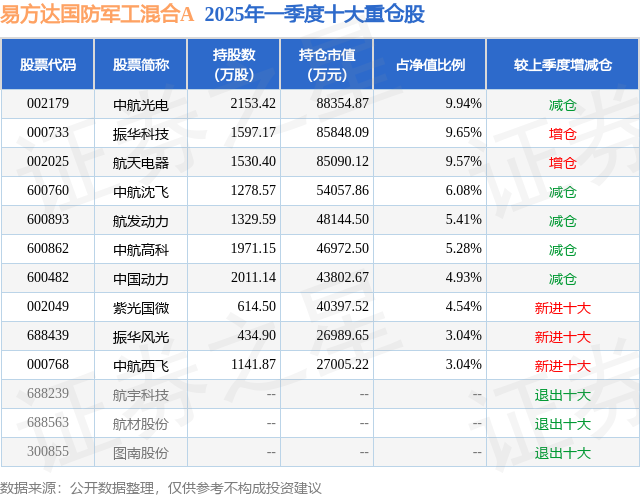
Task: Select stock name 紫光国微
Action: click(141, 308)
